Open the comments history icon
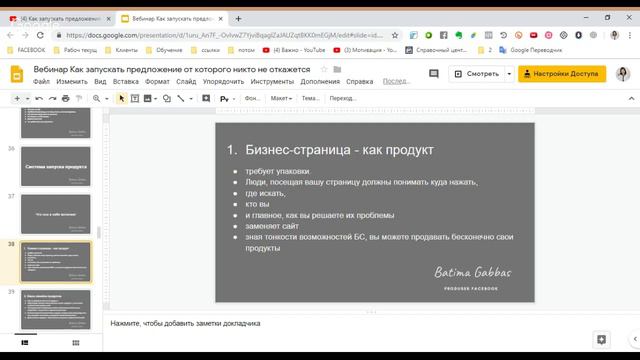This screenshot has height=360, width=640. click(433, 74)
